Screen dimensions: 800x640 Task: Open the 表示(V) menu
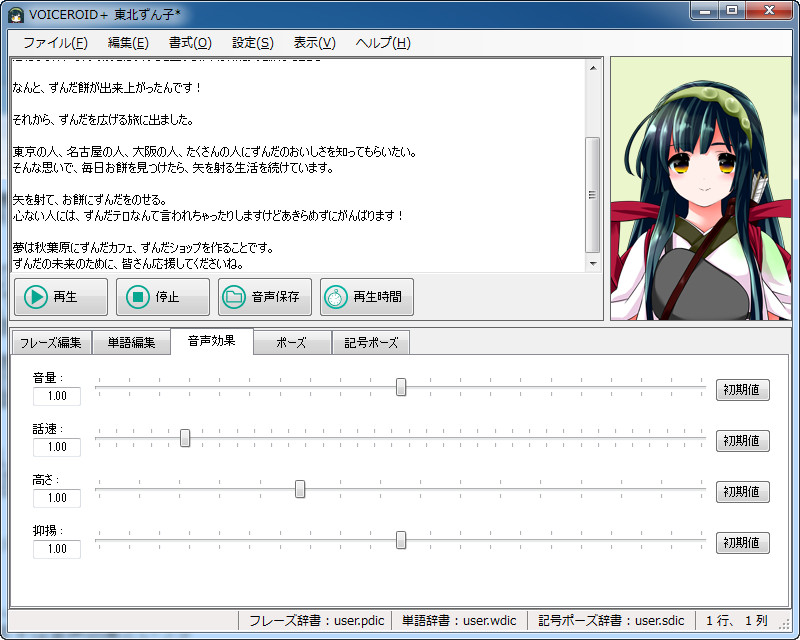[314, 43]
